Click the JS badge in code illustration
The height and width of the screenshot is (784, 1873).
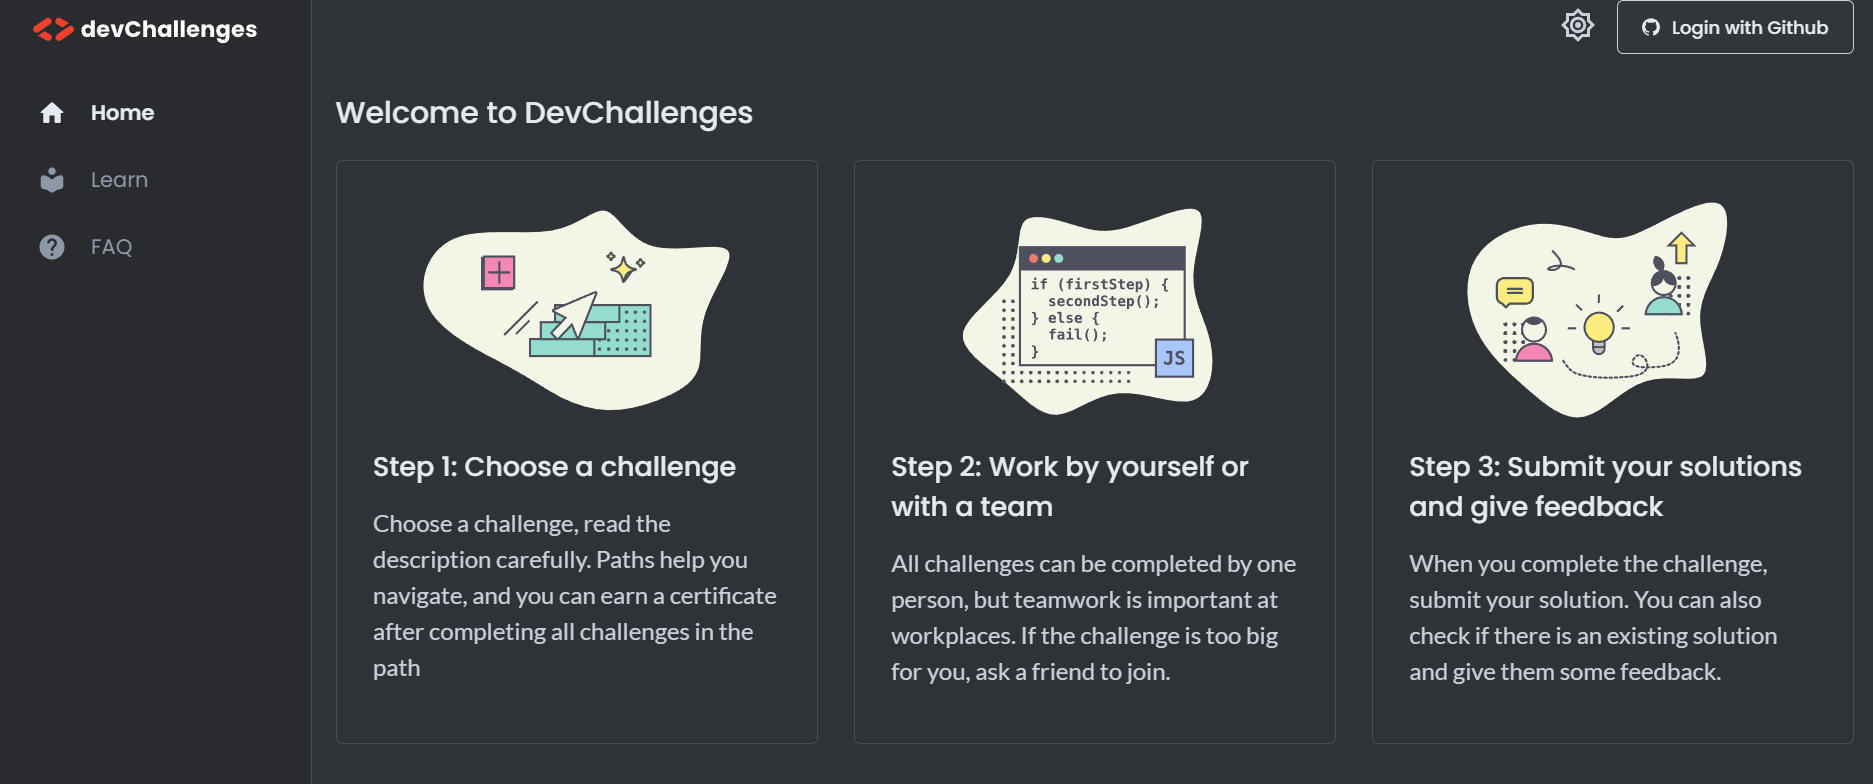click(x=1174, y=358)
